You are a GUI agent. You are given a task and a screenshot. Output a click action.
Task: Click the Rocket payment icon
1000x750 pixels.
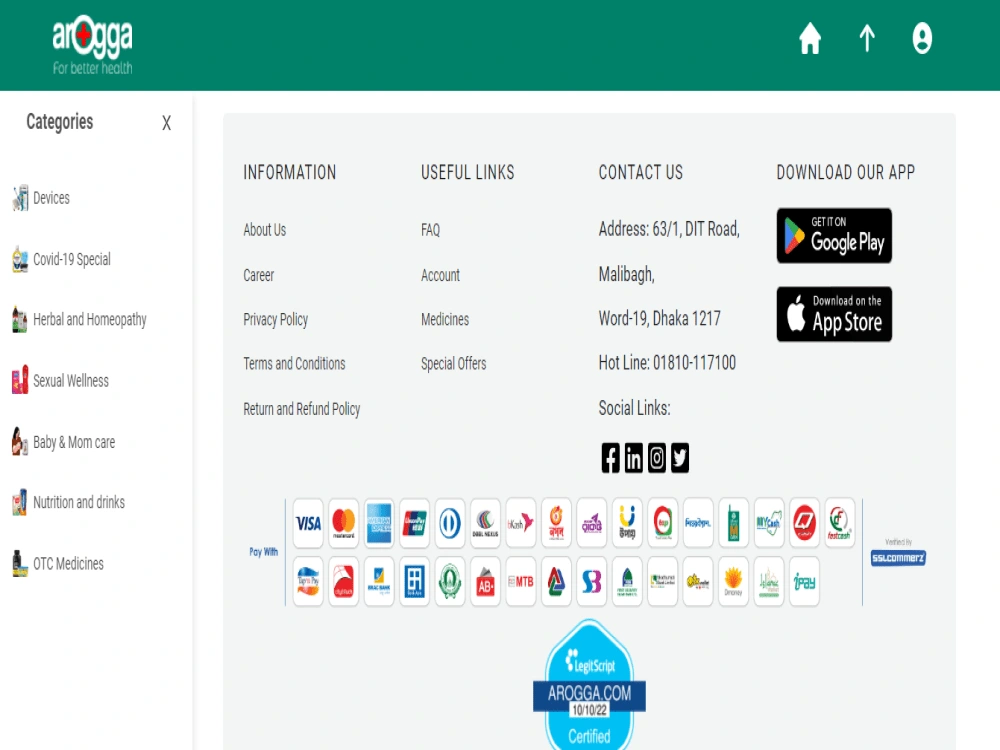(592, 524)
